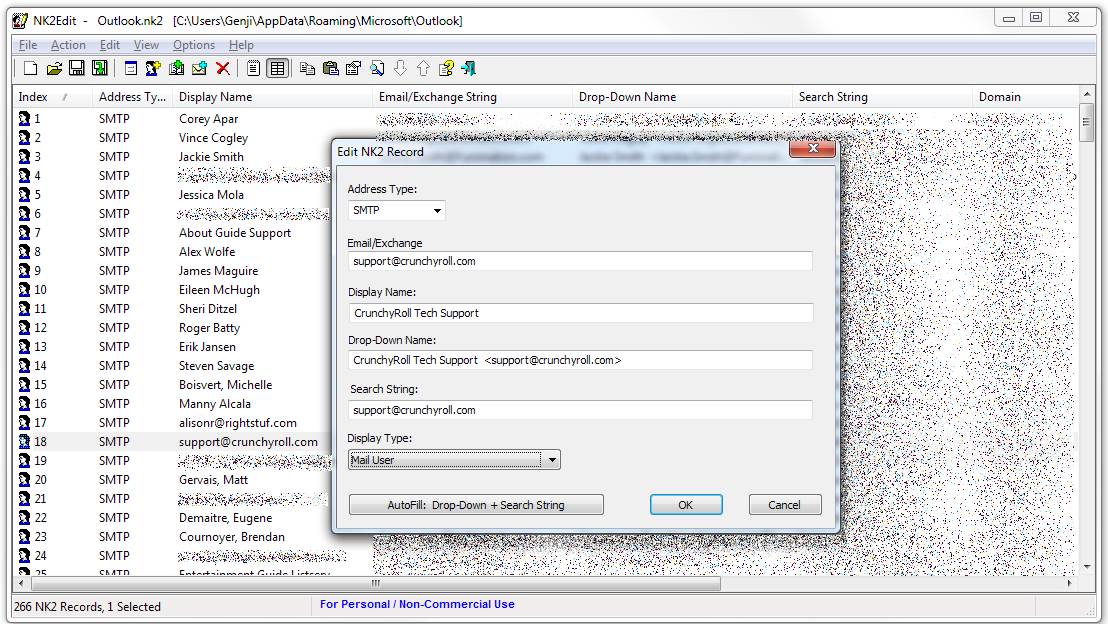The height and width of the screenshot is (624, 1108).
Task: Click into the Display Name text field
Action: point(580,313)
